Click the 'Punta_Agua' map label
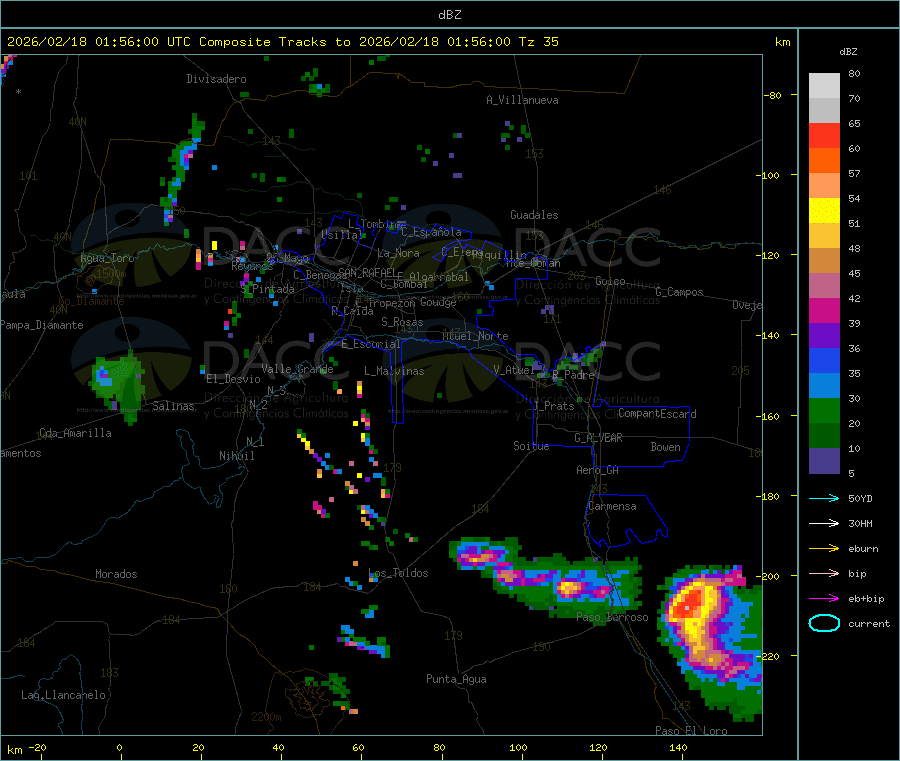 pyautogui.click(x=456, y=679)
